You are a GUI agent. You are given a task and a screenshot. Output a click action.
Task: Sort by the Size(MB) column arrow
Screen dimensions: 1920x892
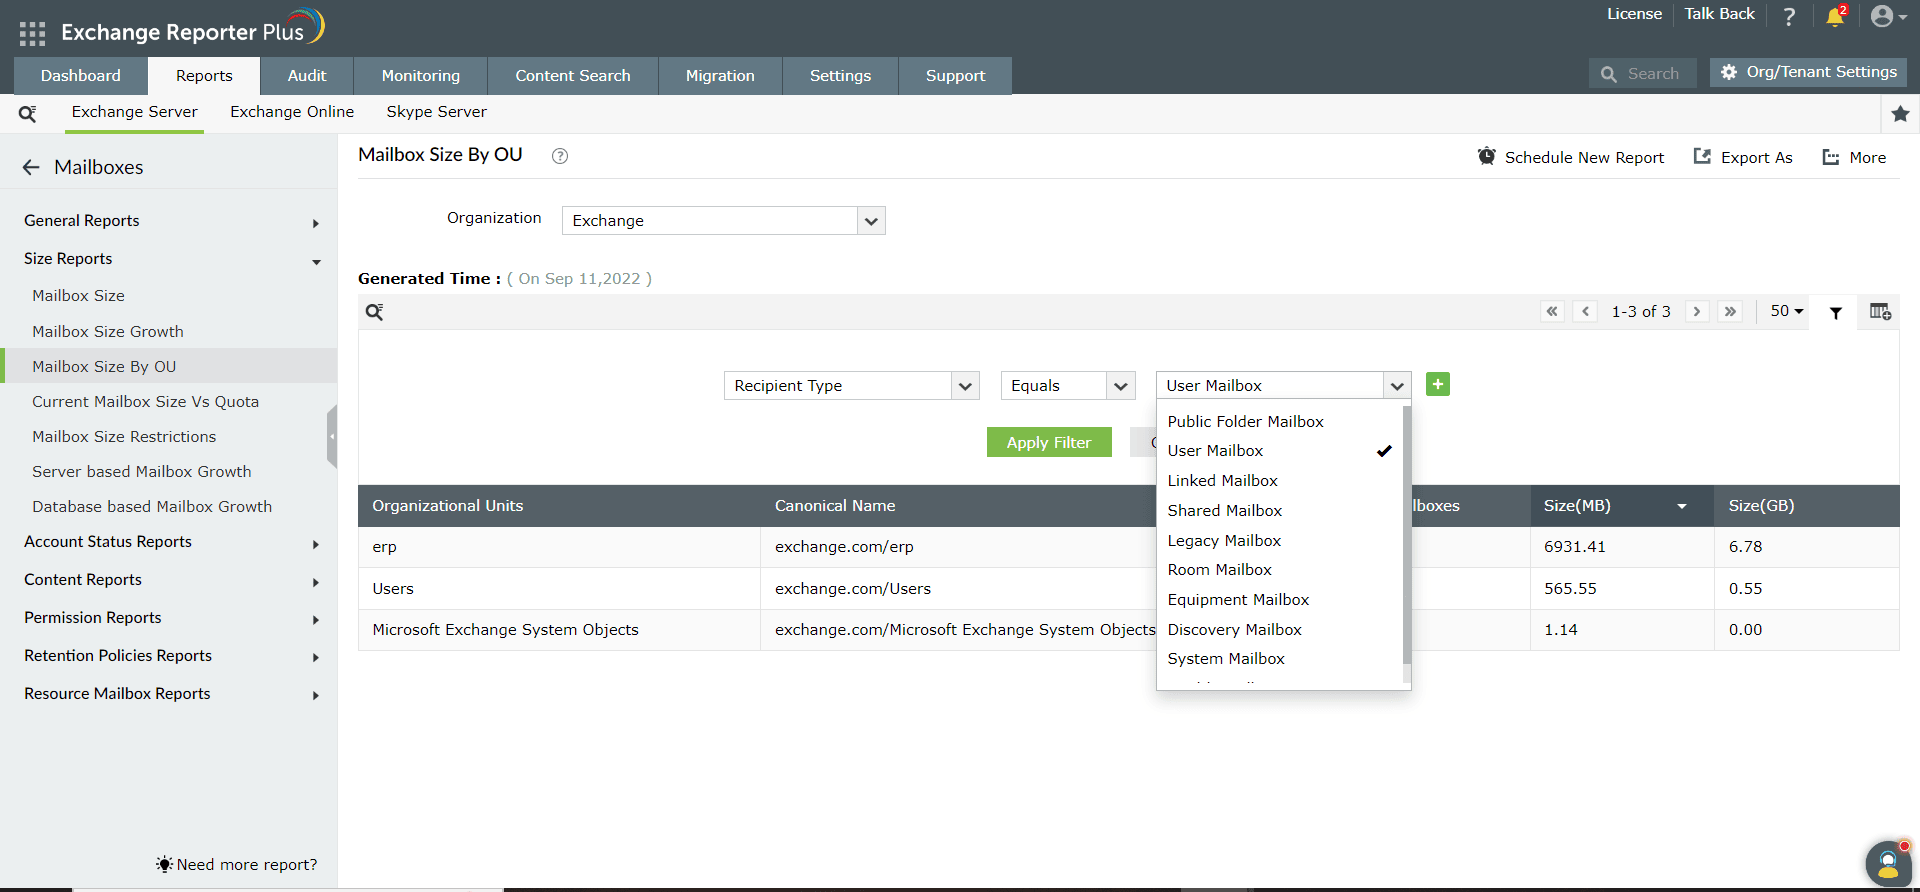click(1682, 507)
